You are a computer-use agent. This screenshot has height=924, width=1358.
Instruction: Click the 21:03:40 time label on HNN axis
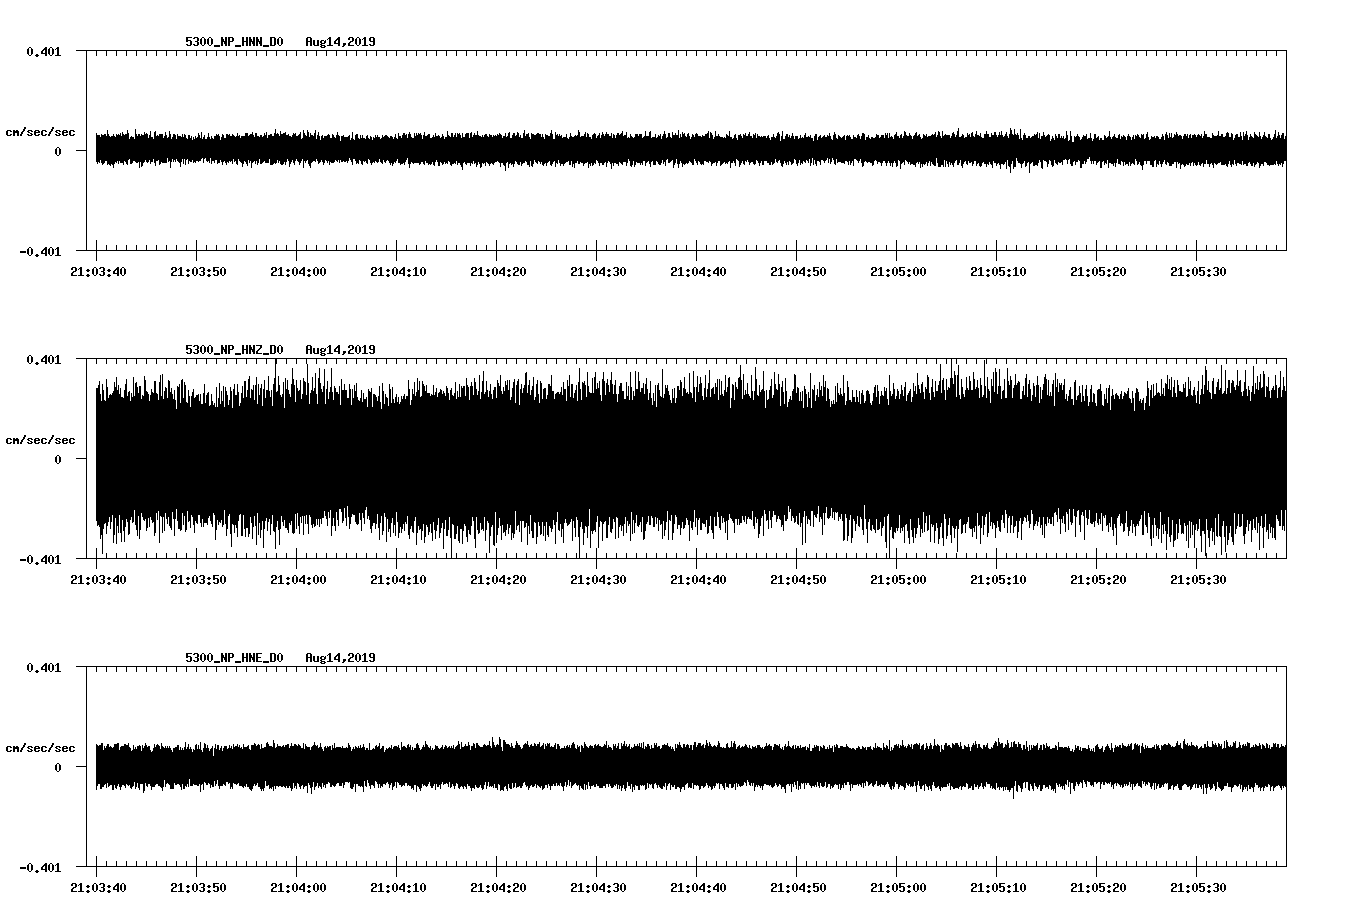pos(98,272)
